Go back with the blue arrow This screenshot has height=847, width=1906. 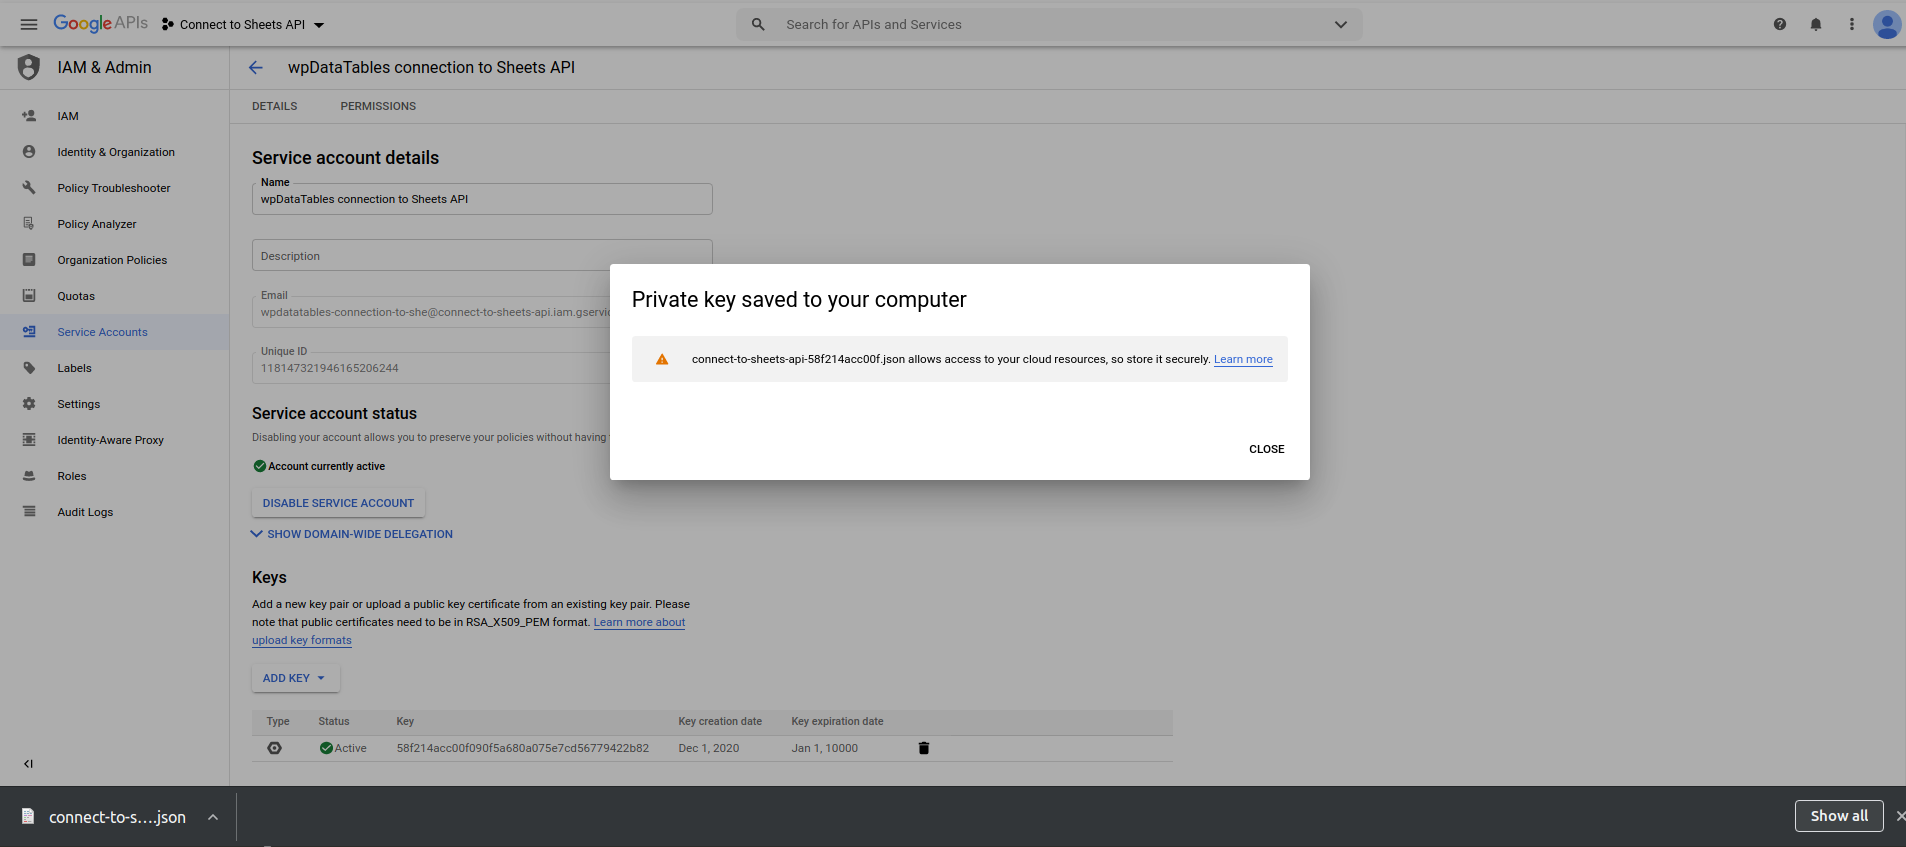256,67
